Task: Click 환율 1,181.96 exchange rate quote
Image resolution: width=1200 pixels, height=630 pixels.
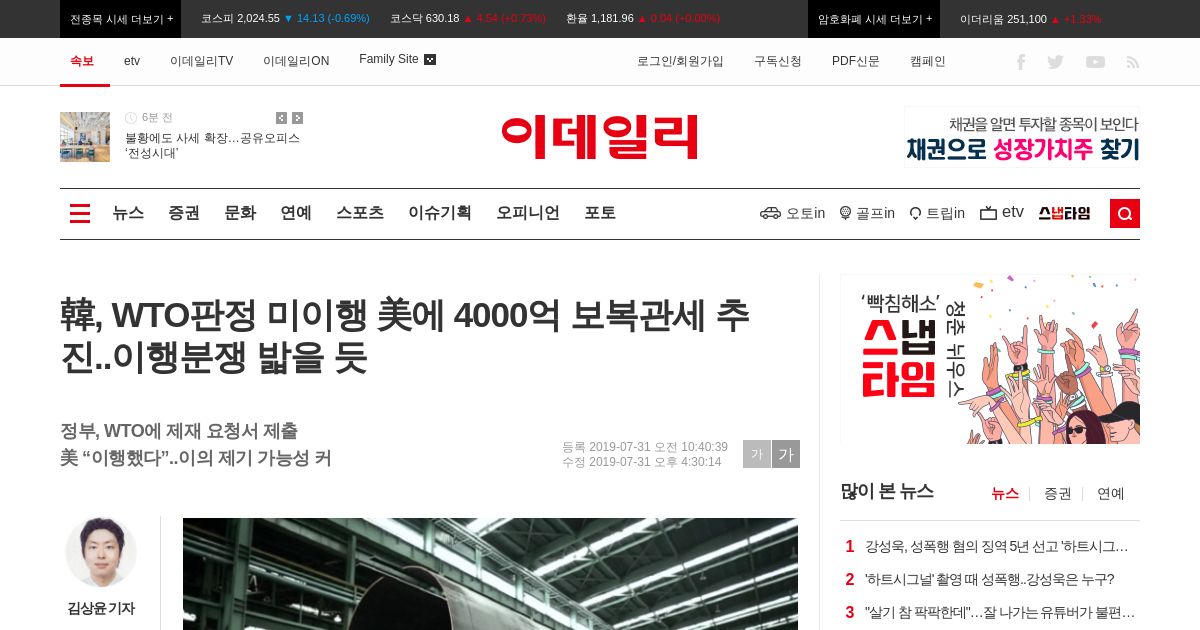Action: pos(643,19)
